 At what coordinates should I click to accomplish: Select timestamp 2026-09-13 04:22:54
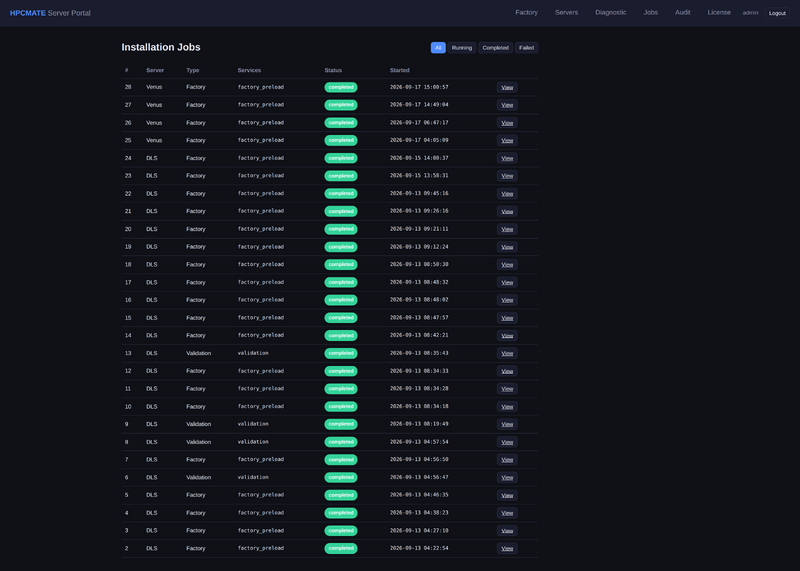click(419, 549)
